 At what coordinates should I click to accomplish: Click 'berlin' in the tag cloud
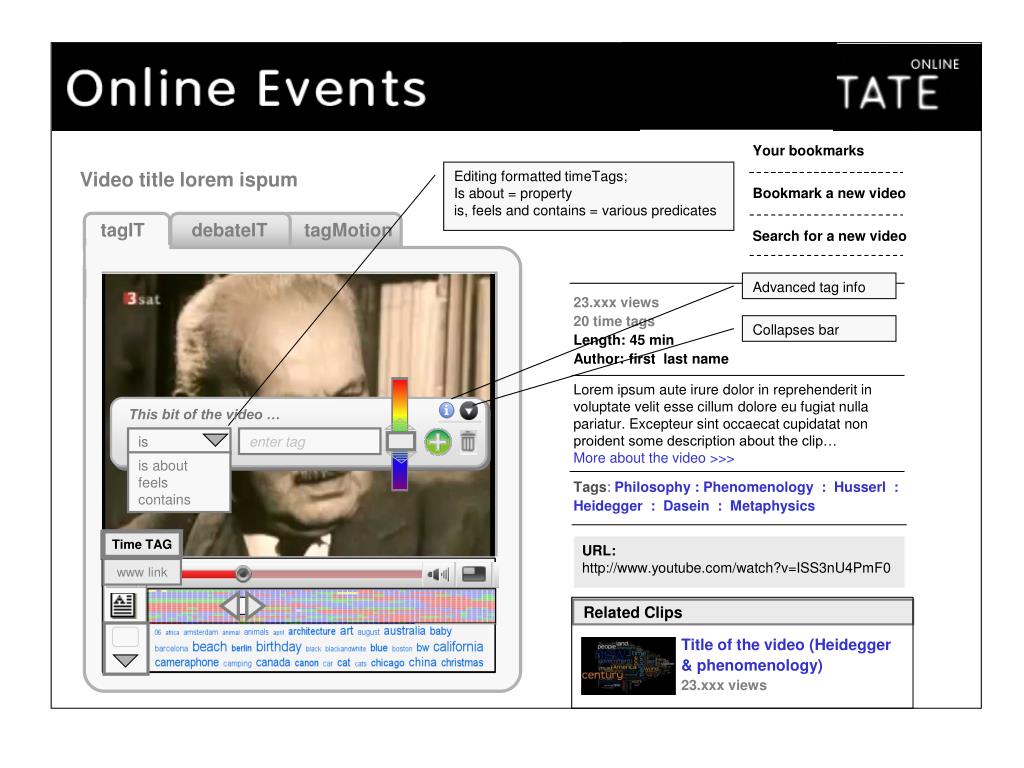(x=241, y=648)
